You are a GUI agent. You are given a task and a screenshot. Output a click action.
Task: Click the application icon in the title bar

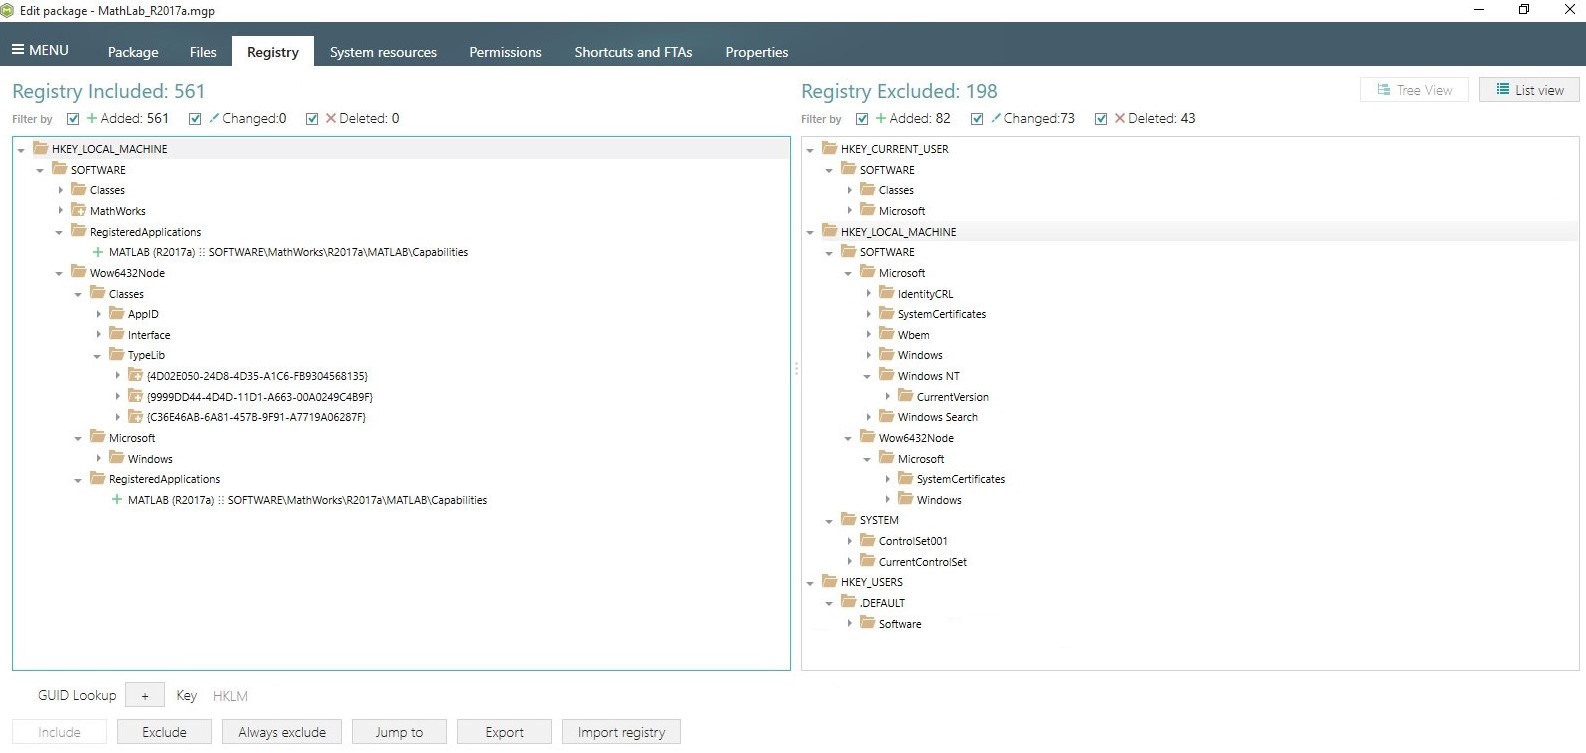click(x=8, y=11)
